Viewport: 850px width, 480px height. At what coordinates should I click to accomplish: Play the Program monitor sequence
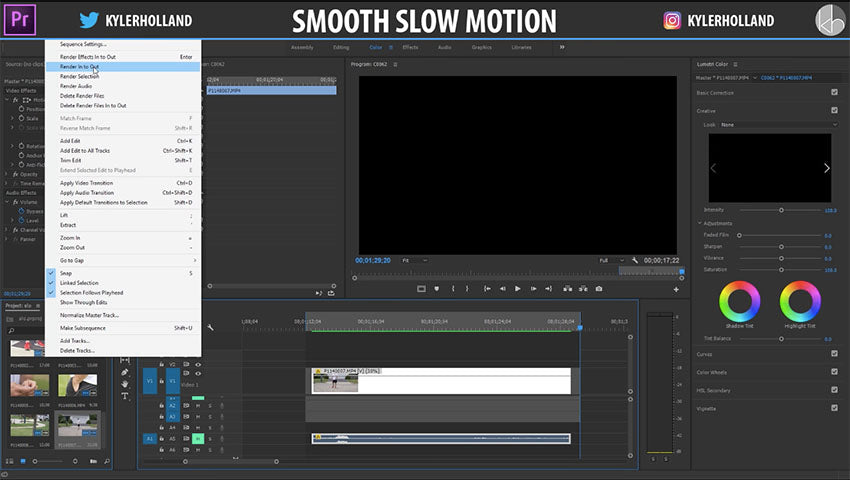518,289
